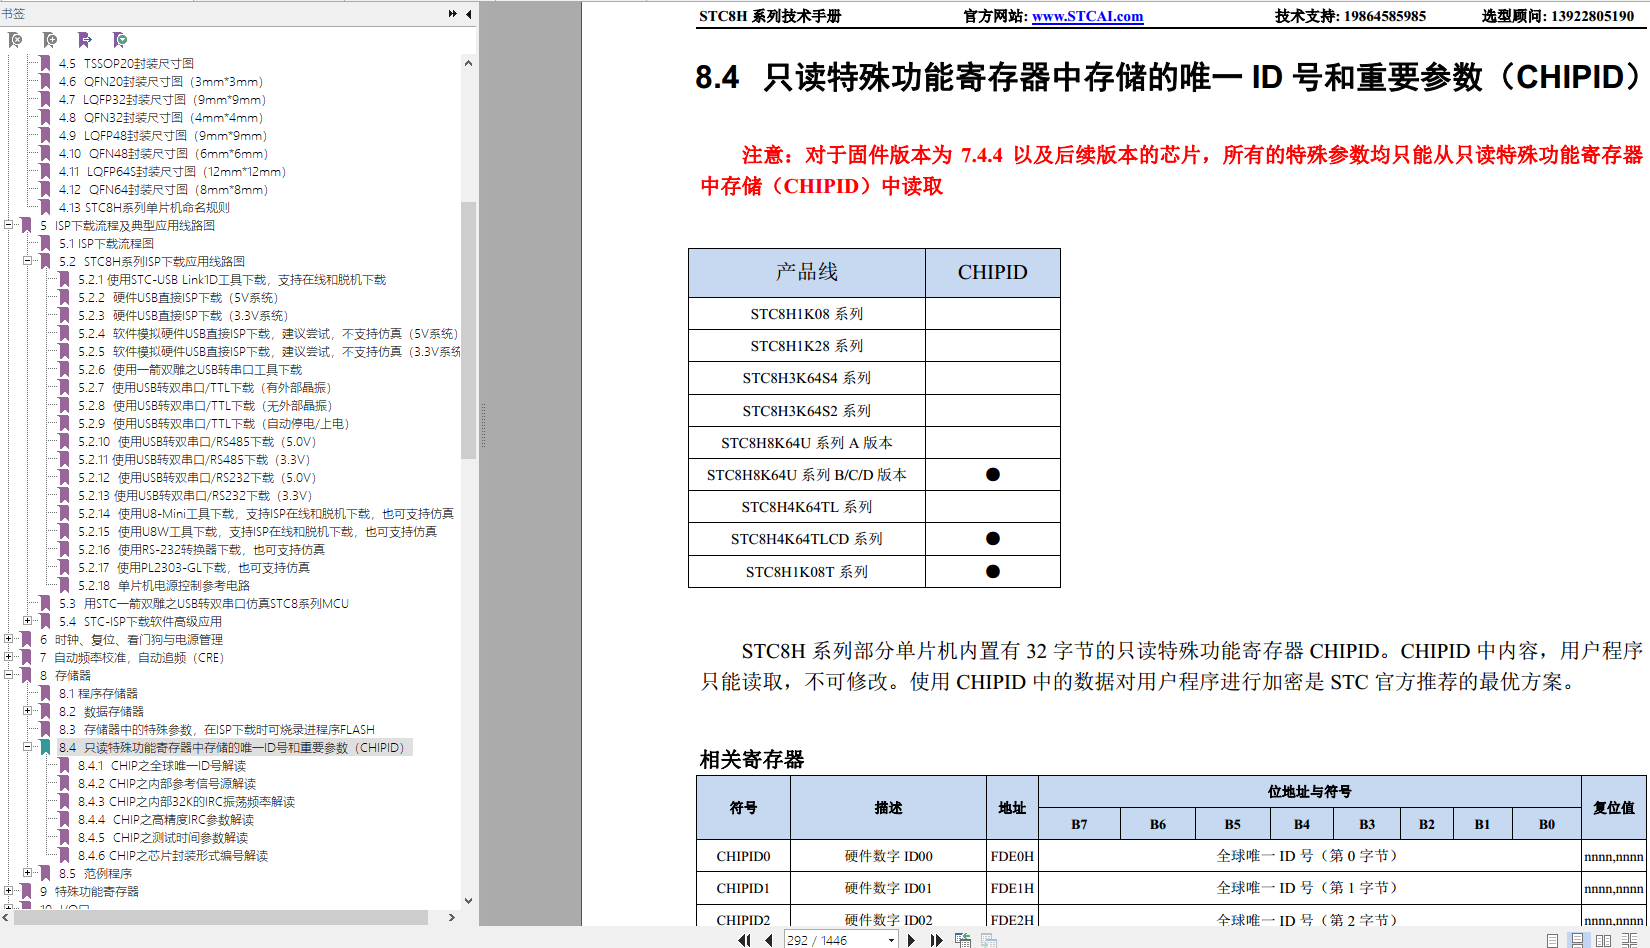Click bookmark icon of 8.4.1 entry
The width and height of the screenshot is (1650, 948).
(66, 766)
